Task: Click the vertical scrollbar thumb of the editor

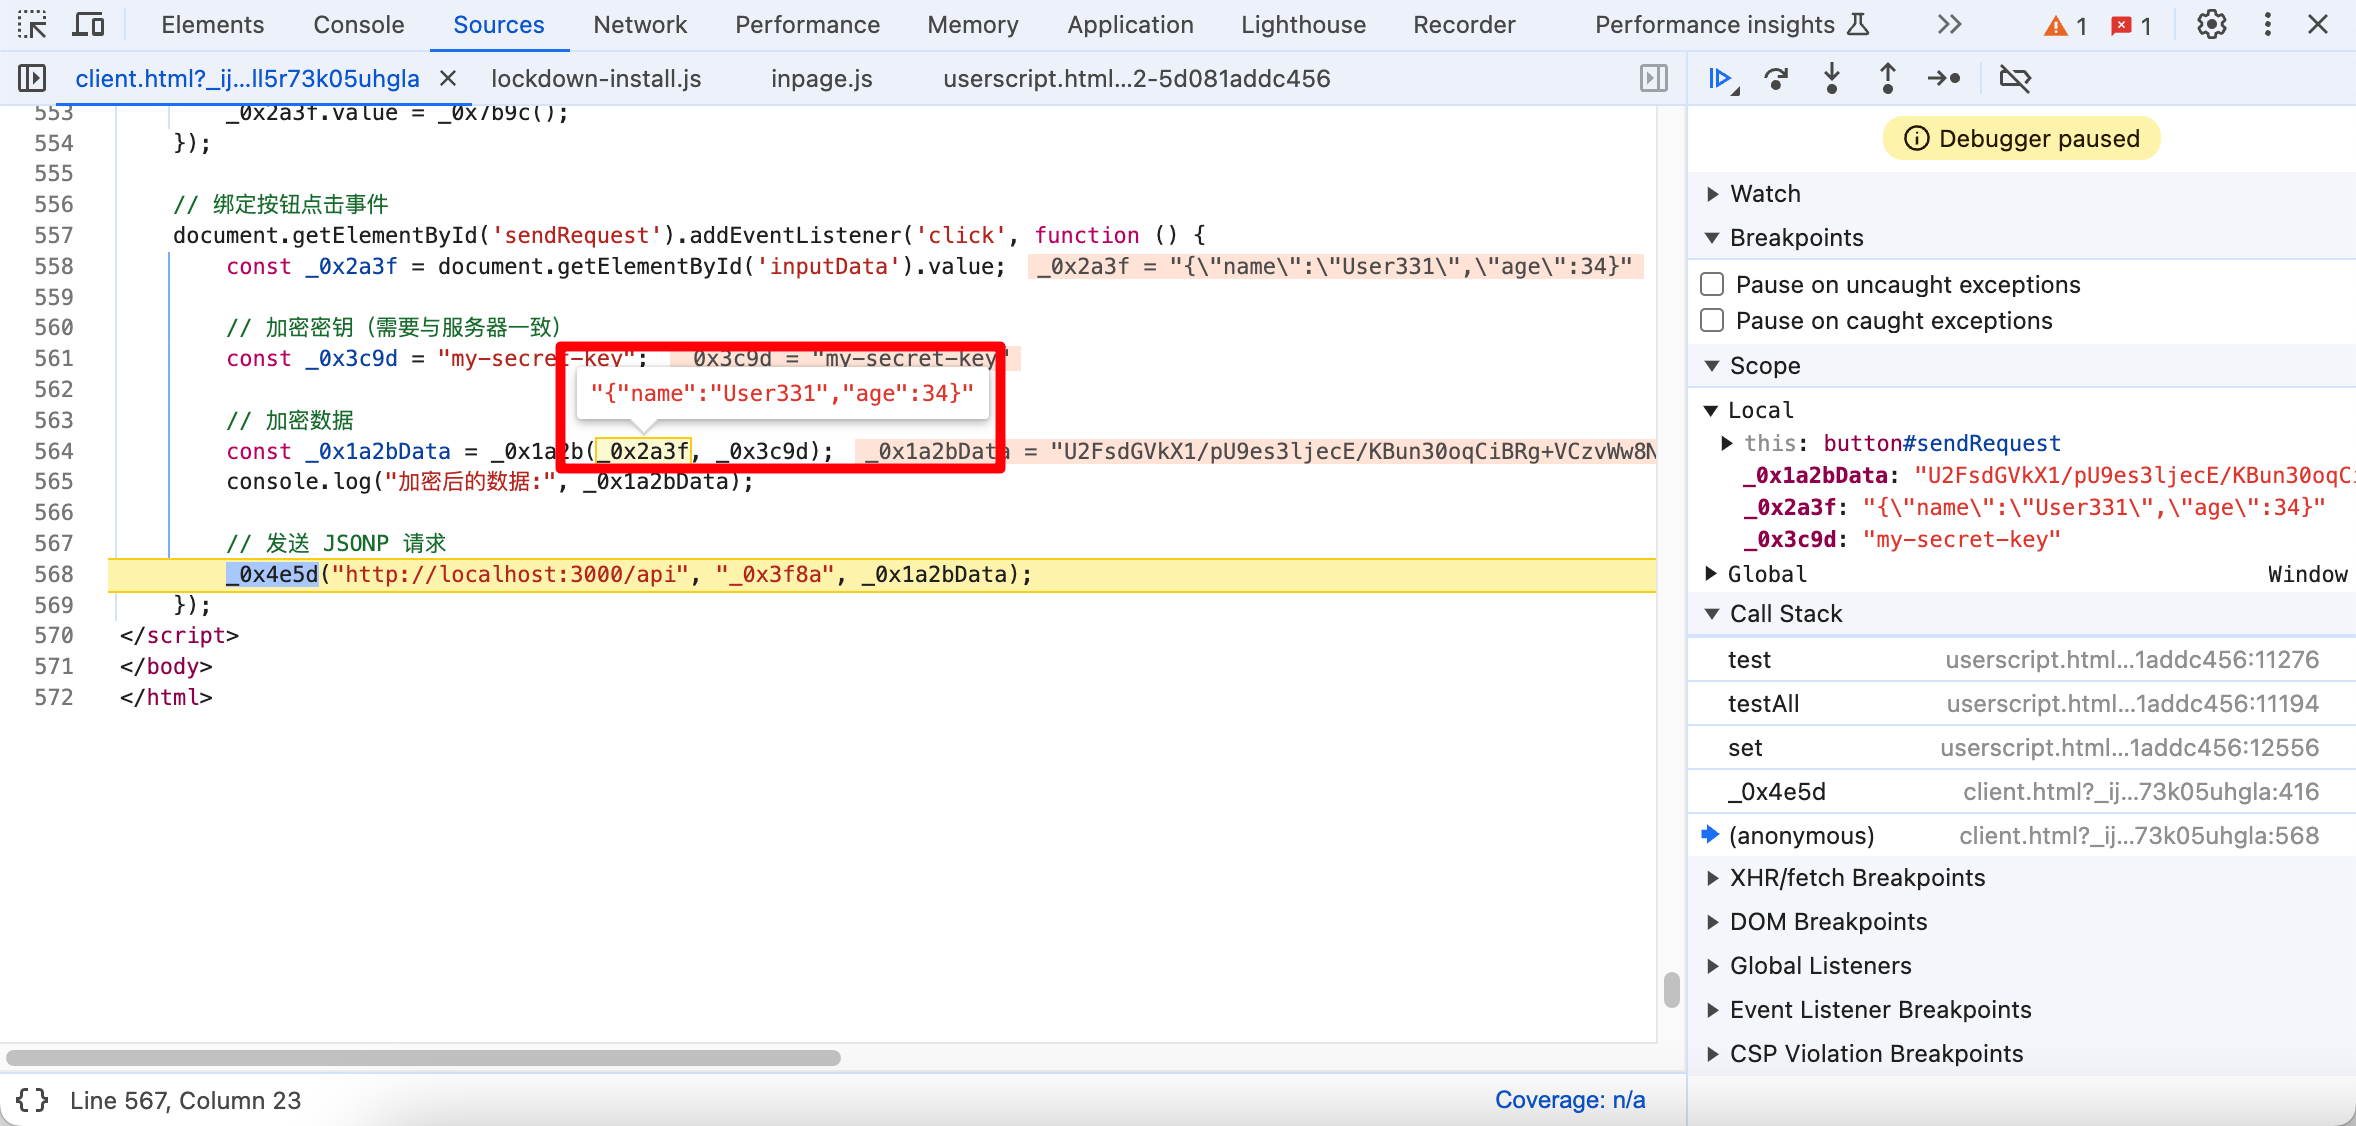Action: (x=1671, y=990)
